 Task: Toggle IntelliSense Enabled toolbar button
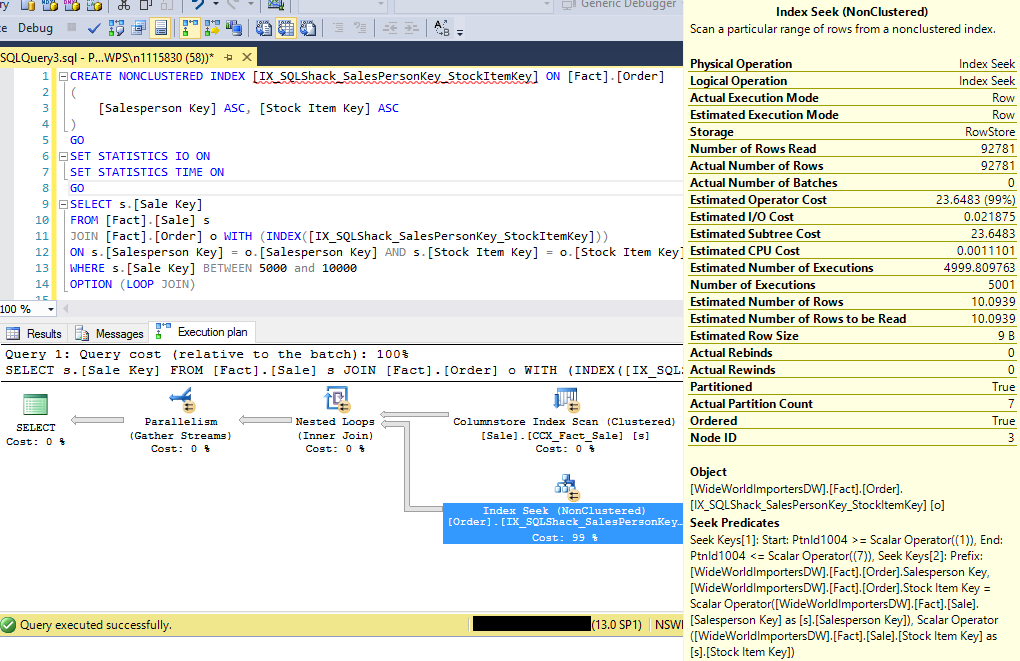click(x=162, y=28)
